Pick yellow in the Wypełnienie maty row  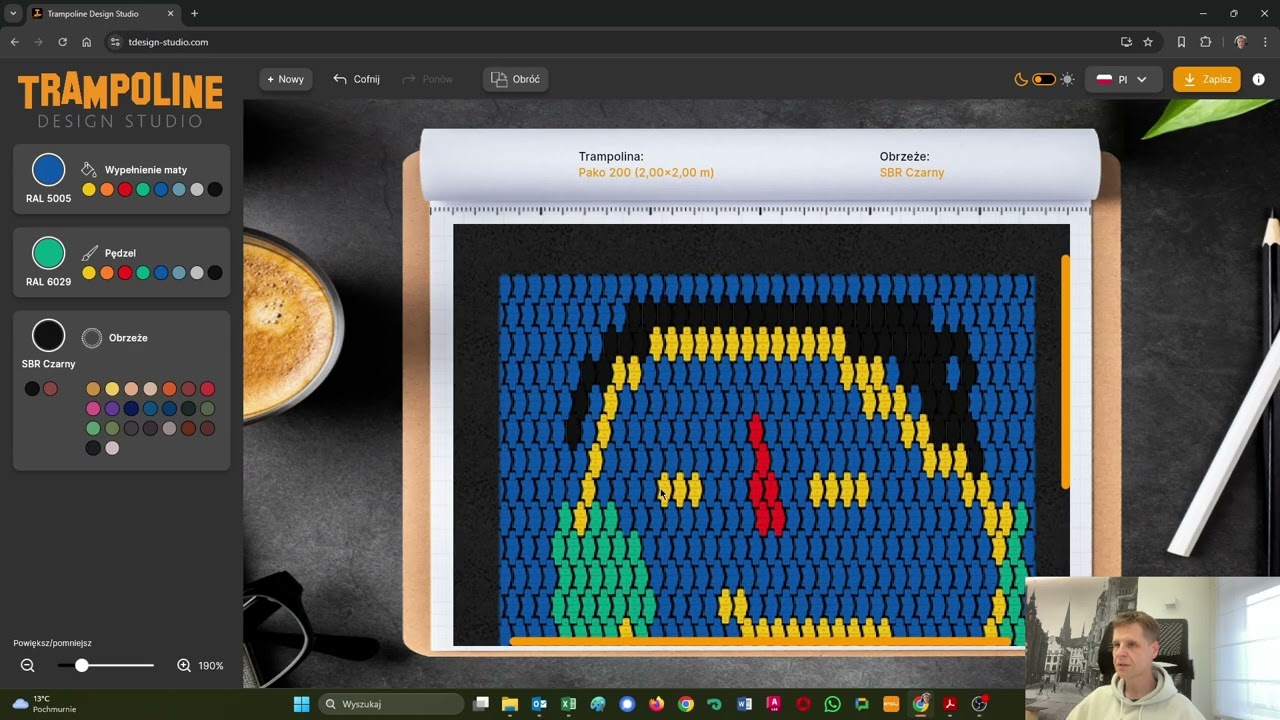pos(89,190)
